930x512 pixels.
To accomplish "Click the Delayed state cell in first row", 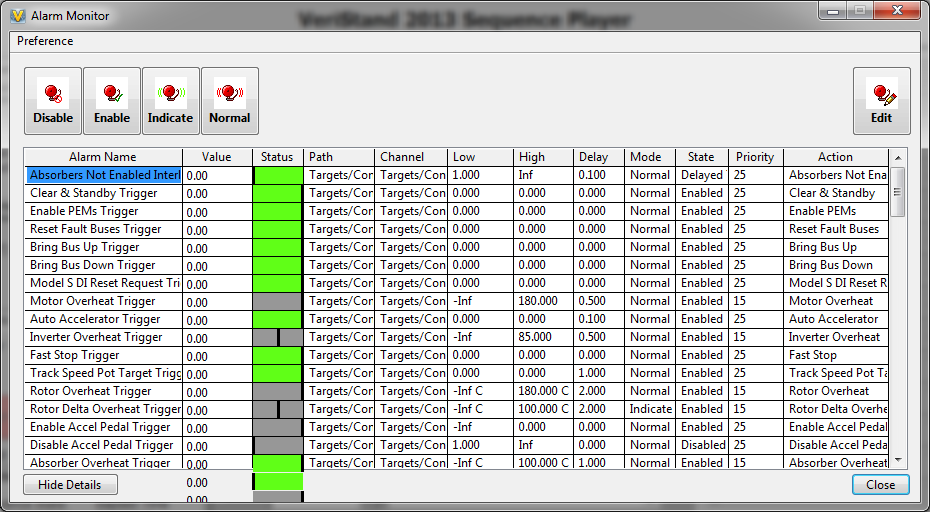I will point(702,175).
